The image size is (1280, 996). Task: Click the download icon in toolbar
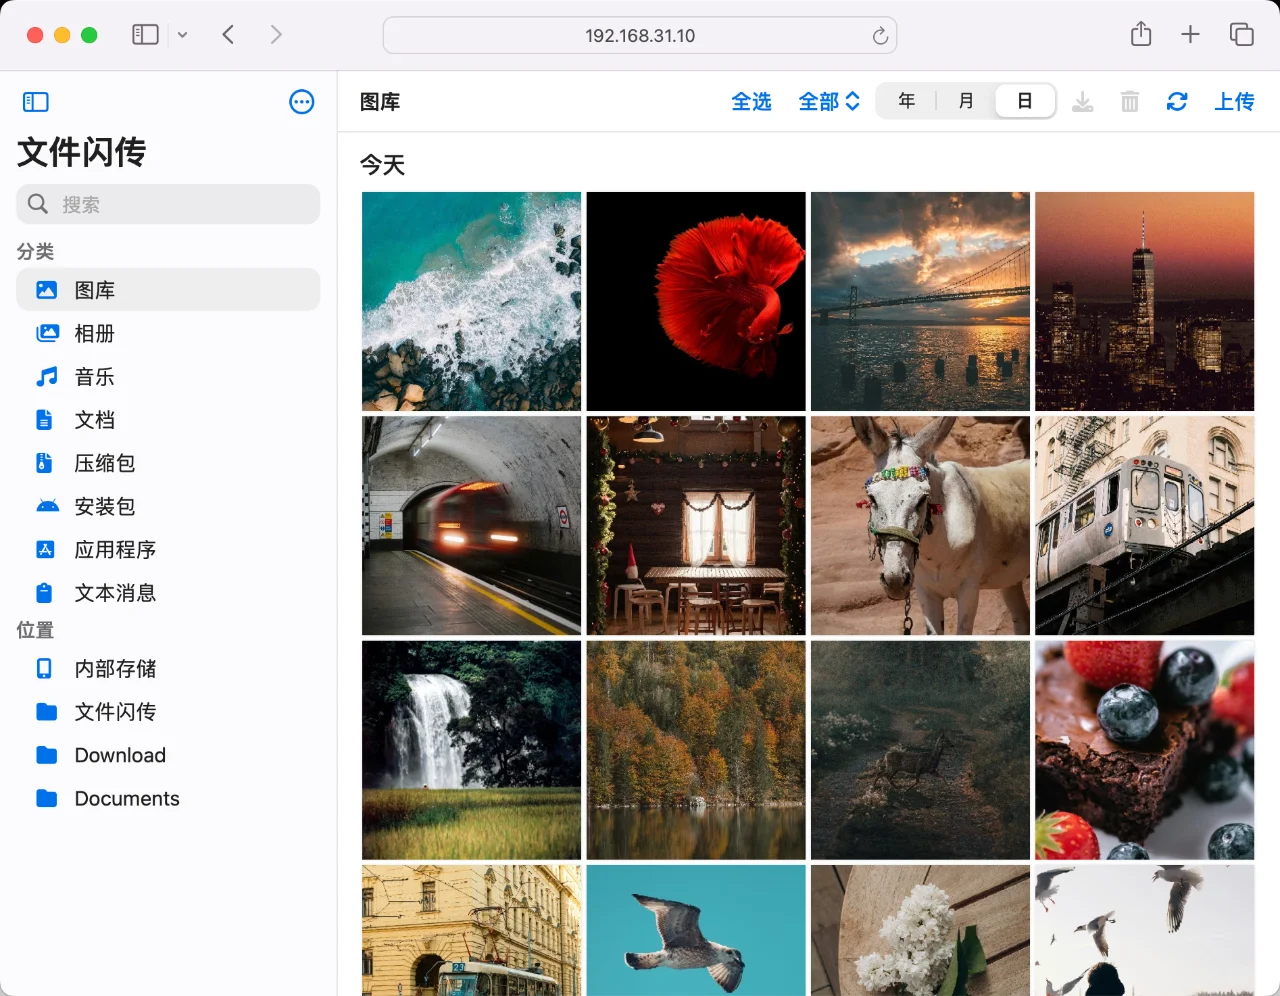[1083, 102]
